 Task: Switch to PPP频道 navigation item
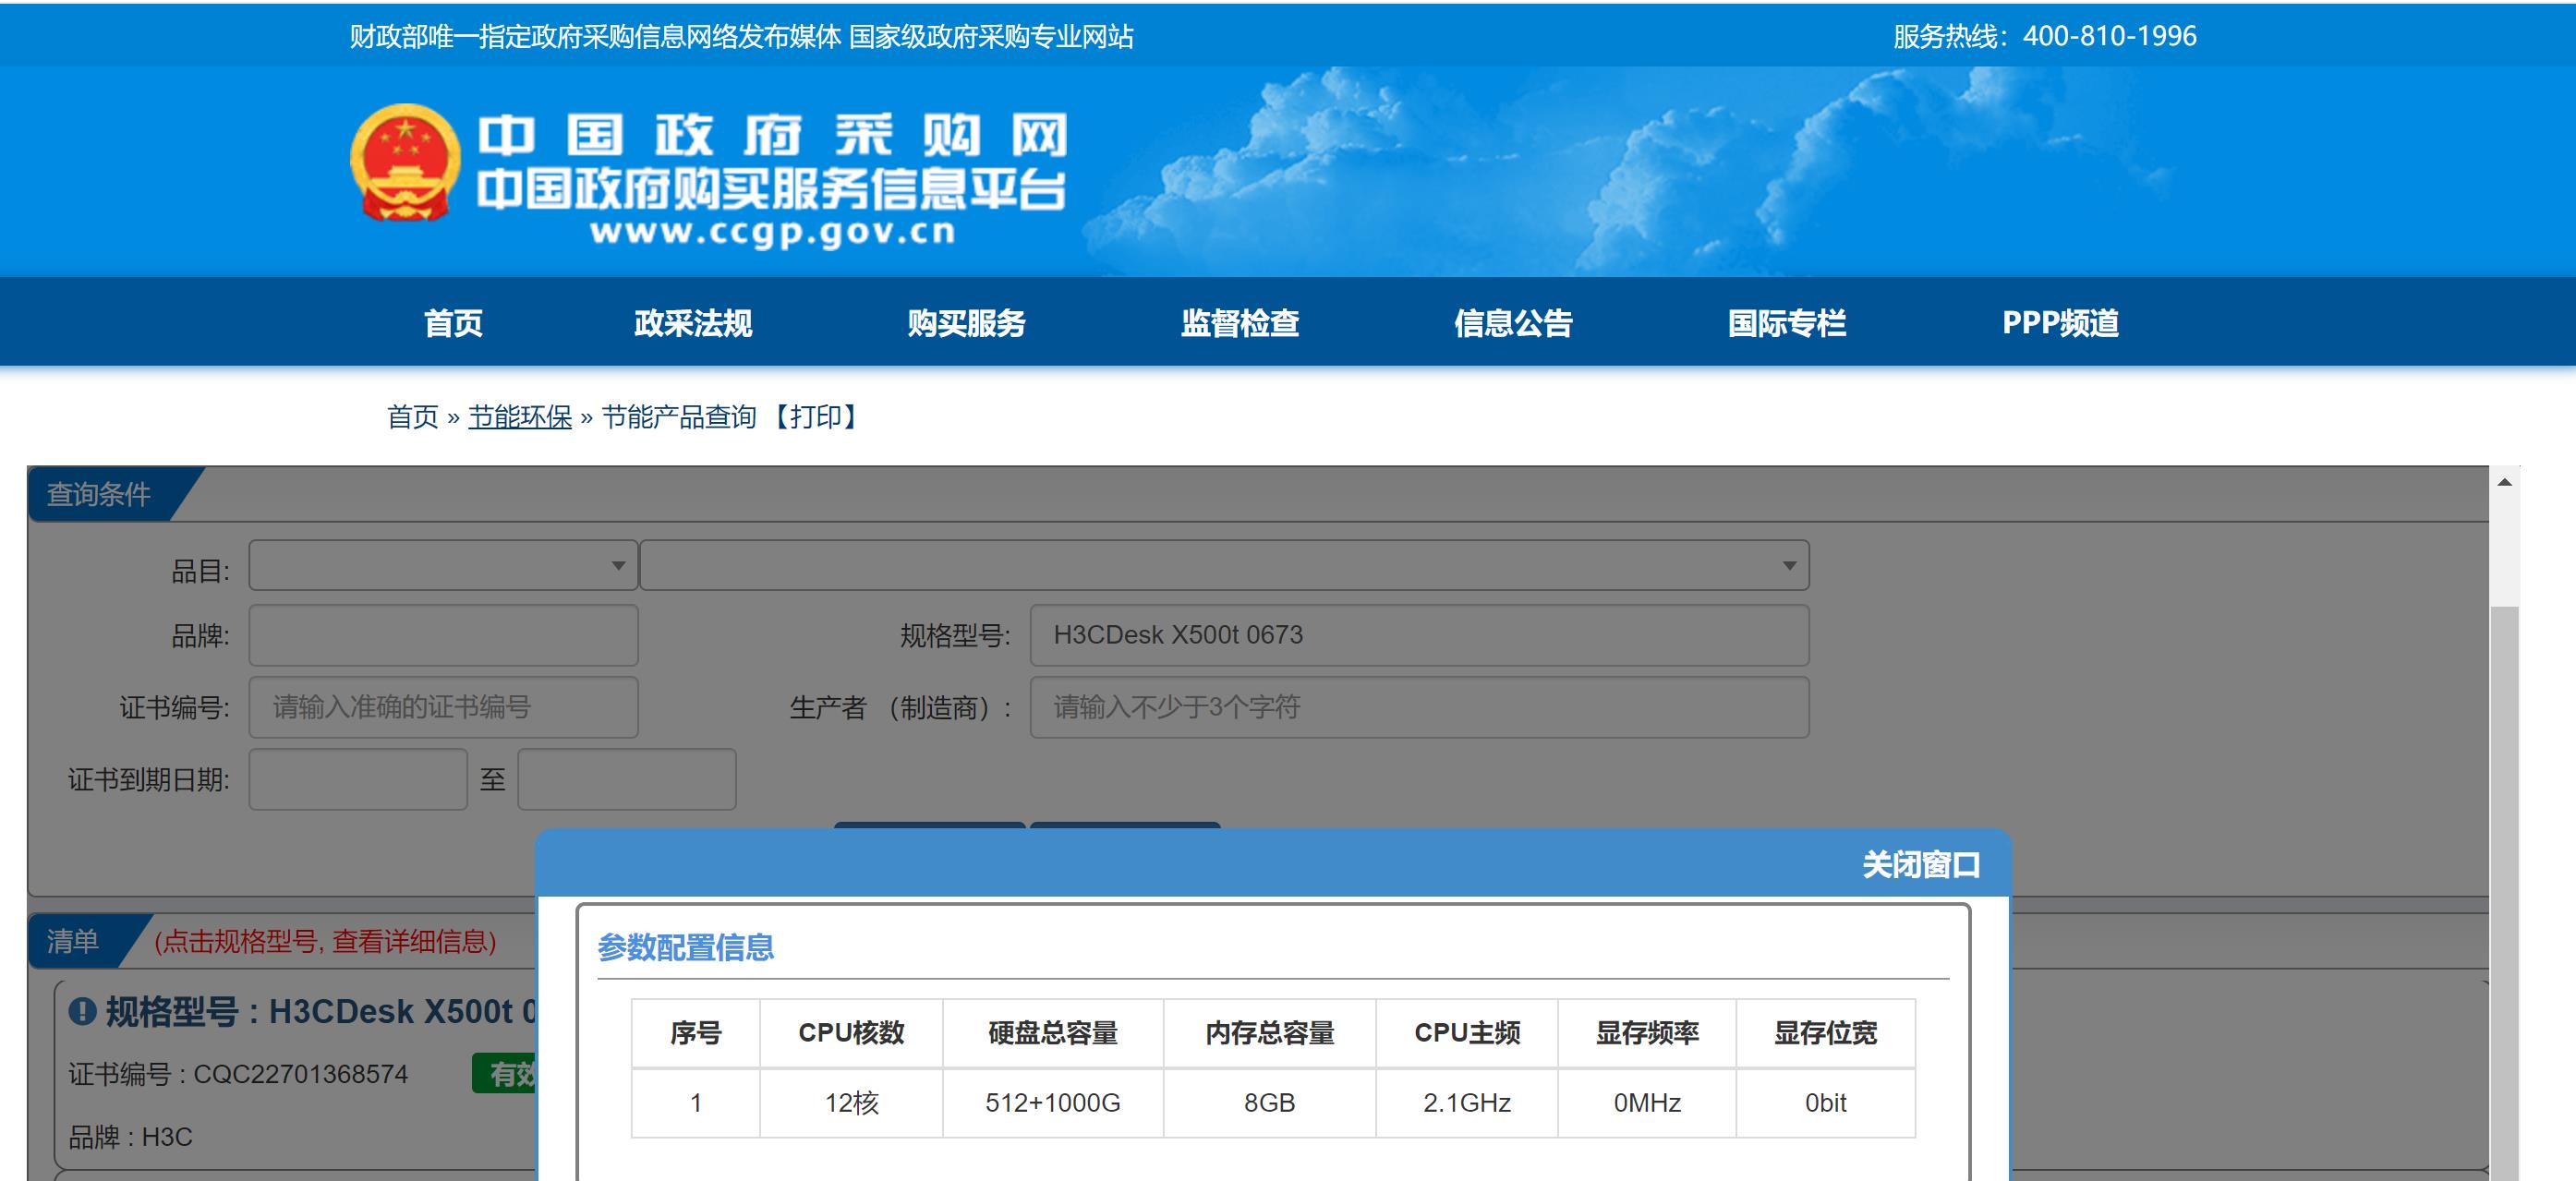tap(2060, 323)
